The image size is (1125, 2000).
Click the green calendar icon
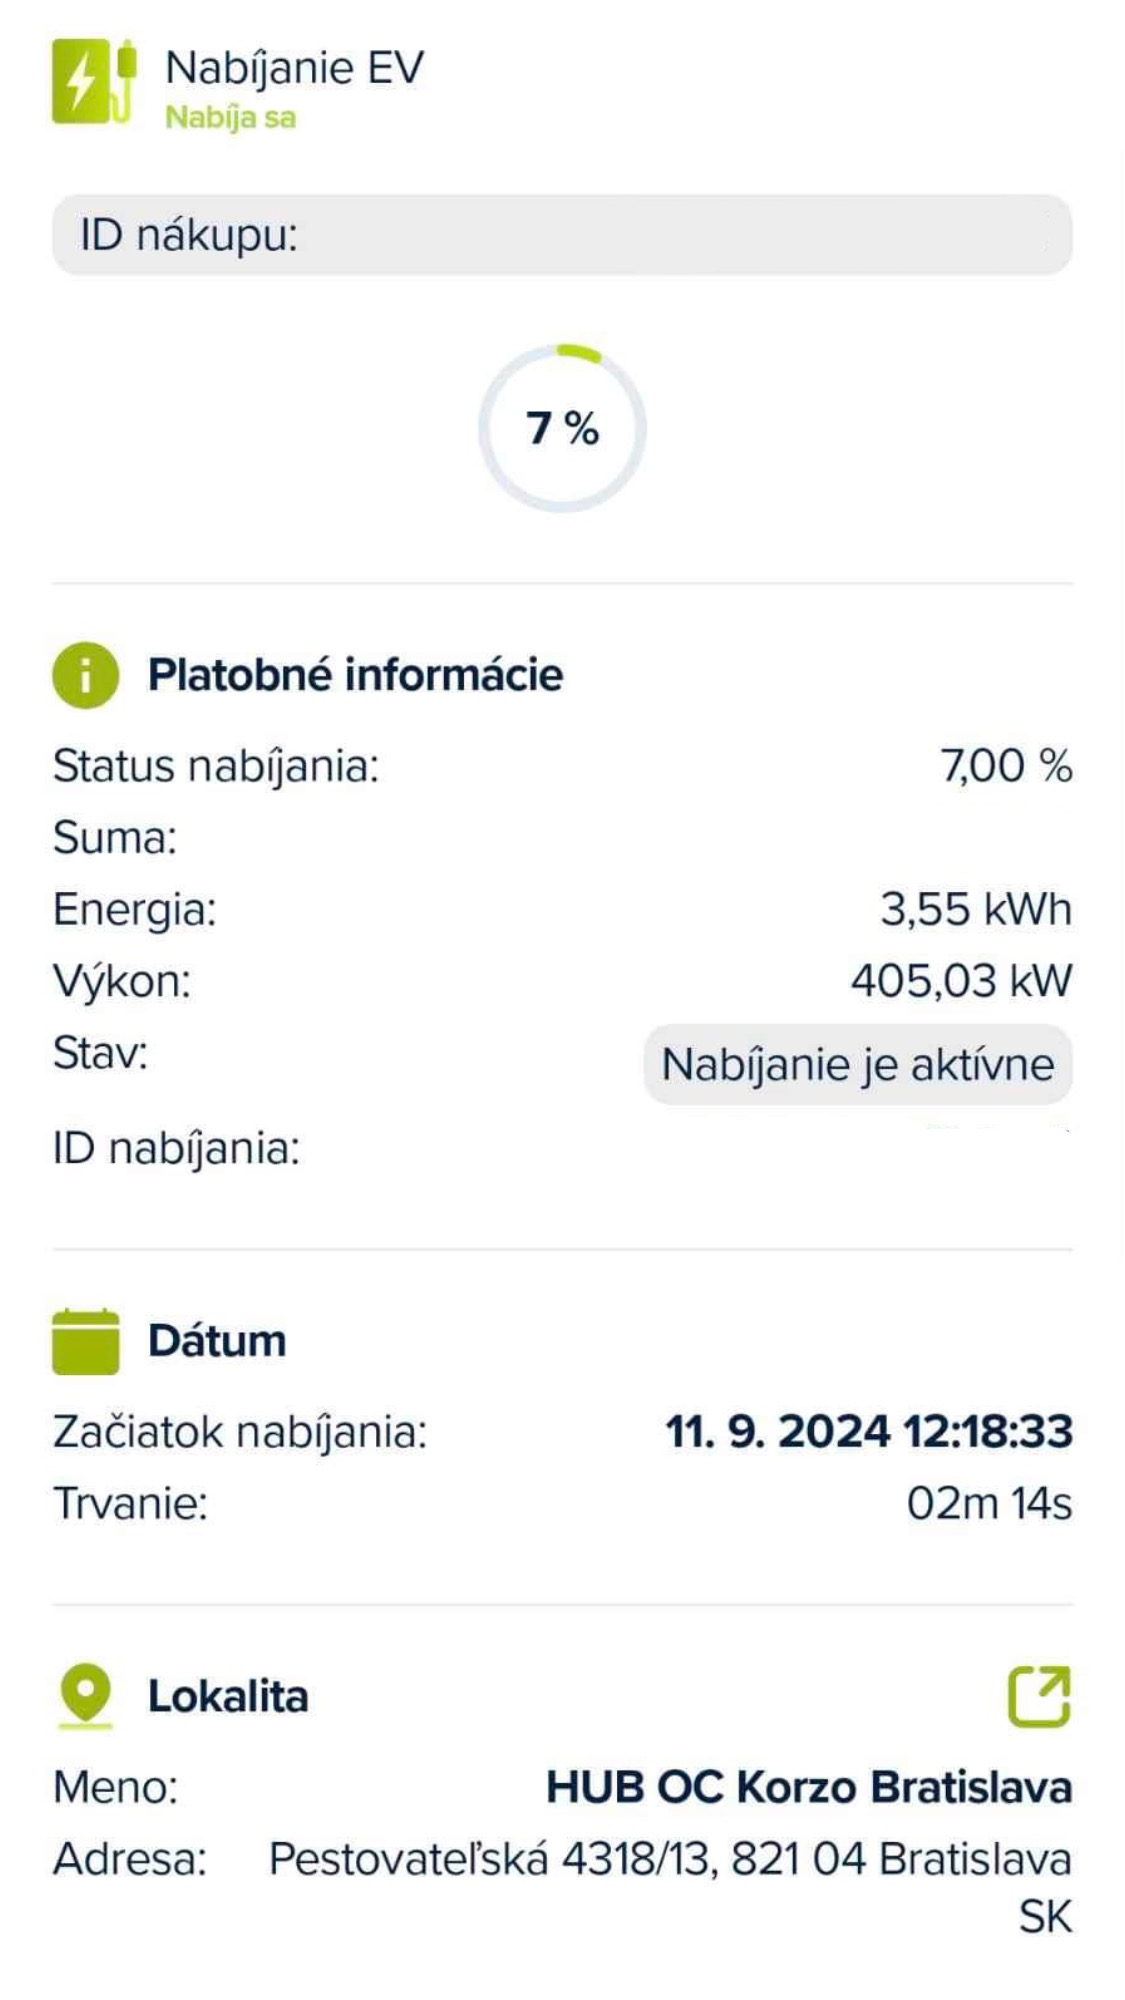click(x=85, y=1341)
